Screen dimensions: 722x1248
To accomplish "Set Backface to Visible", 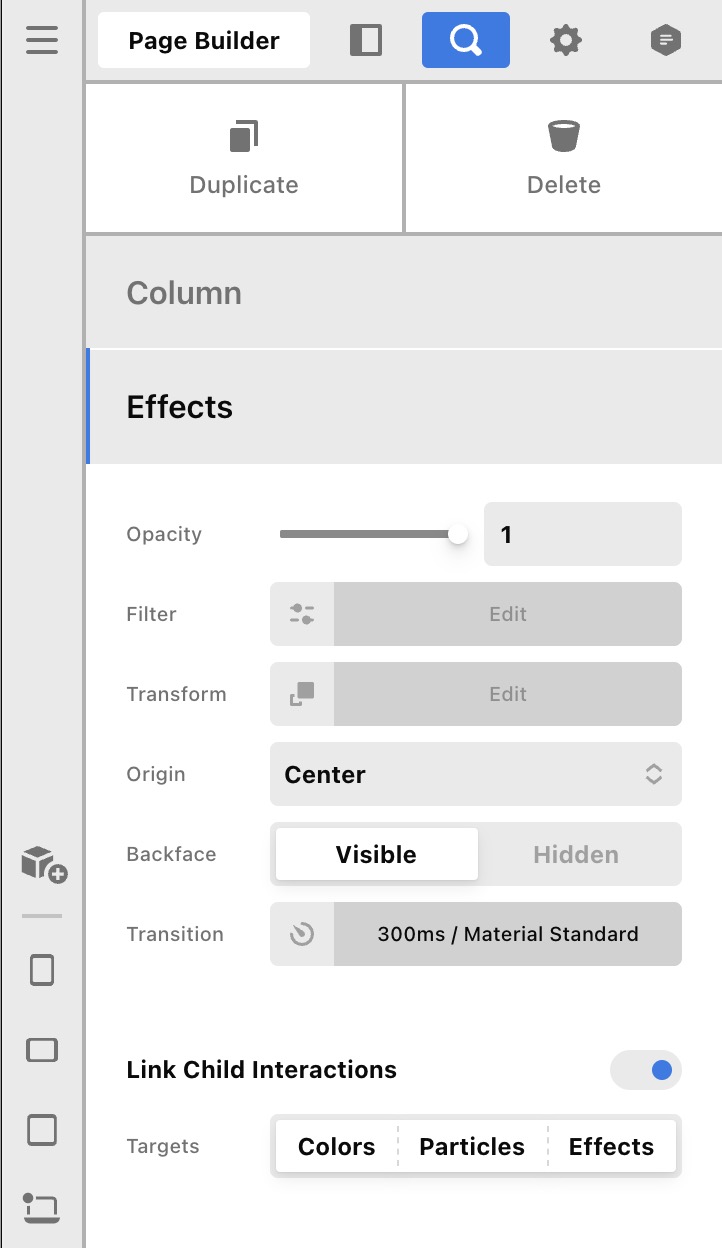I will pyautogui.click(x=376, y=854).
